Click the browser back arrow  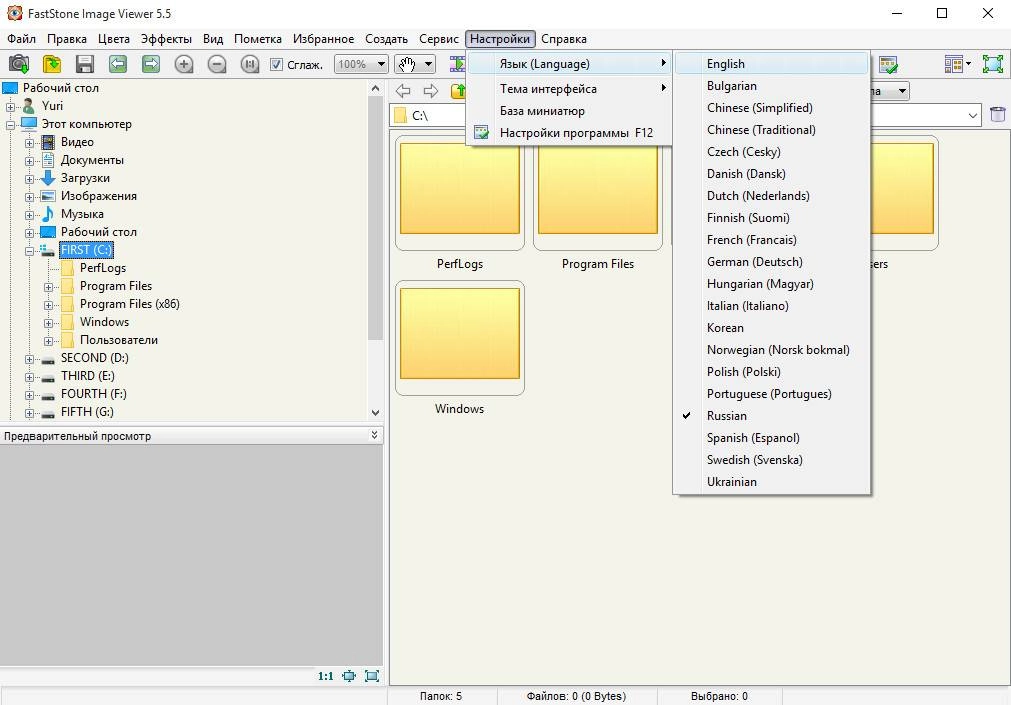tap(403, 91)
